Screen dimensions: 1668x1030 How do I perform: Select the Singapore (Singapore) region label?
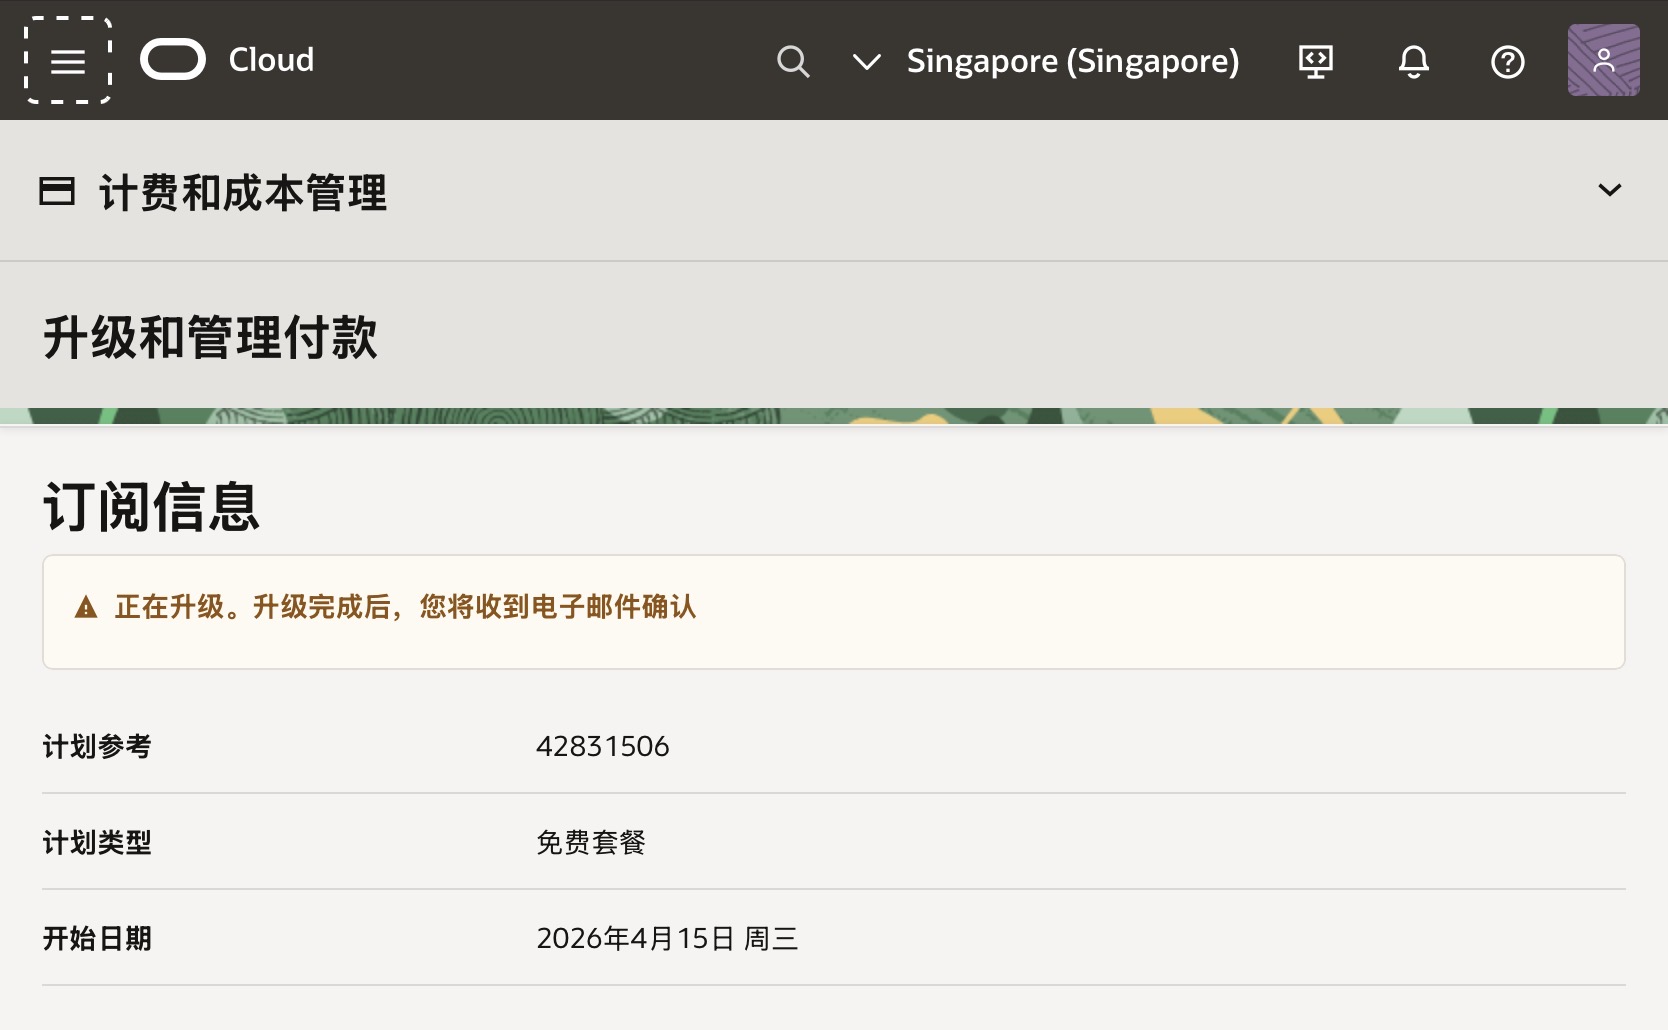pyautogui.click(x=1073, y=61)
